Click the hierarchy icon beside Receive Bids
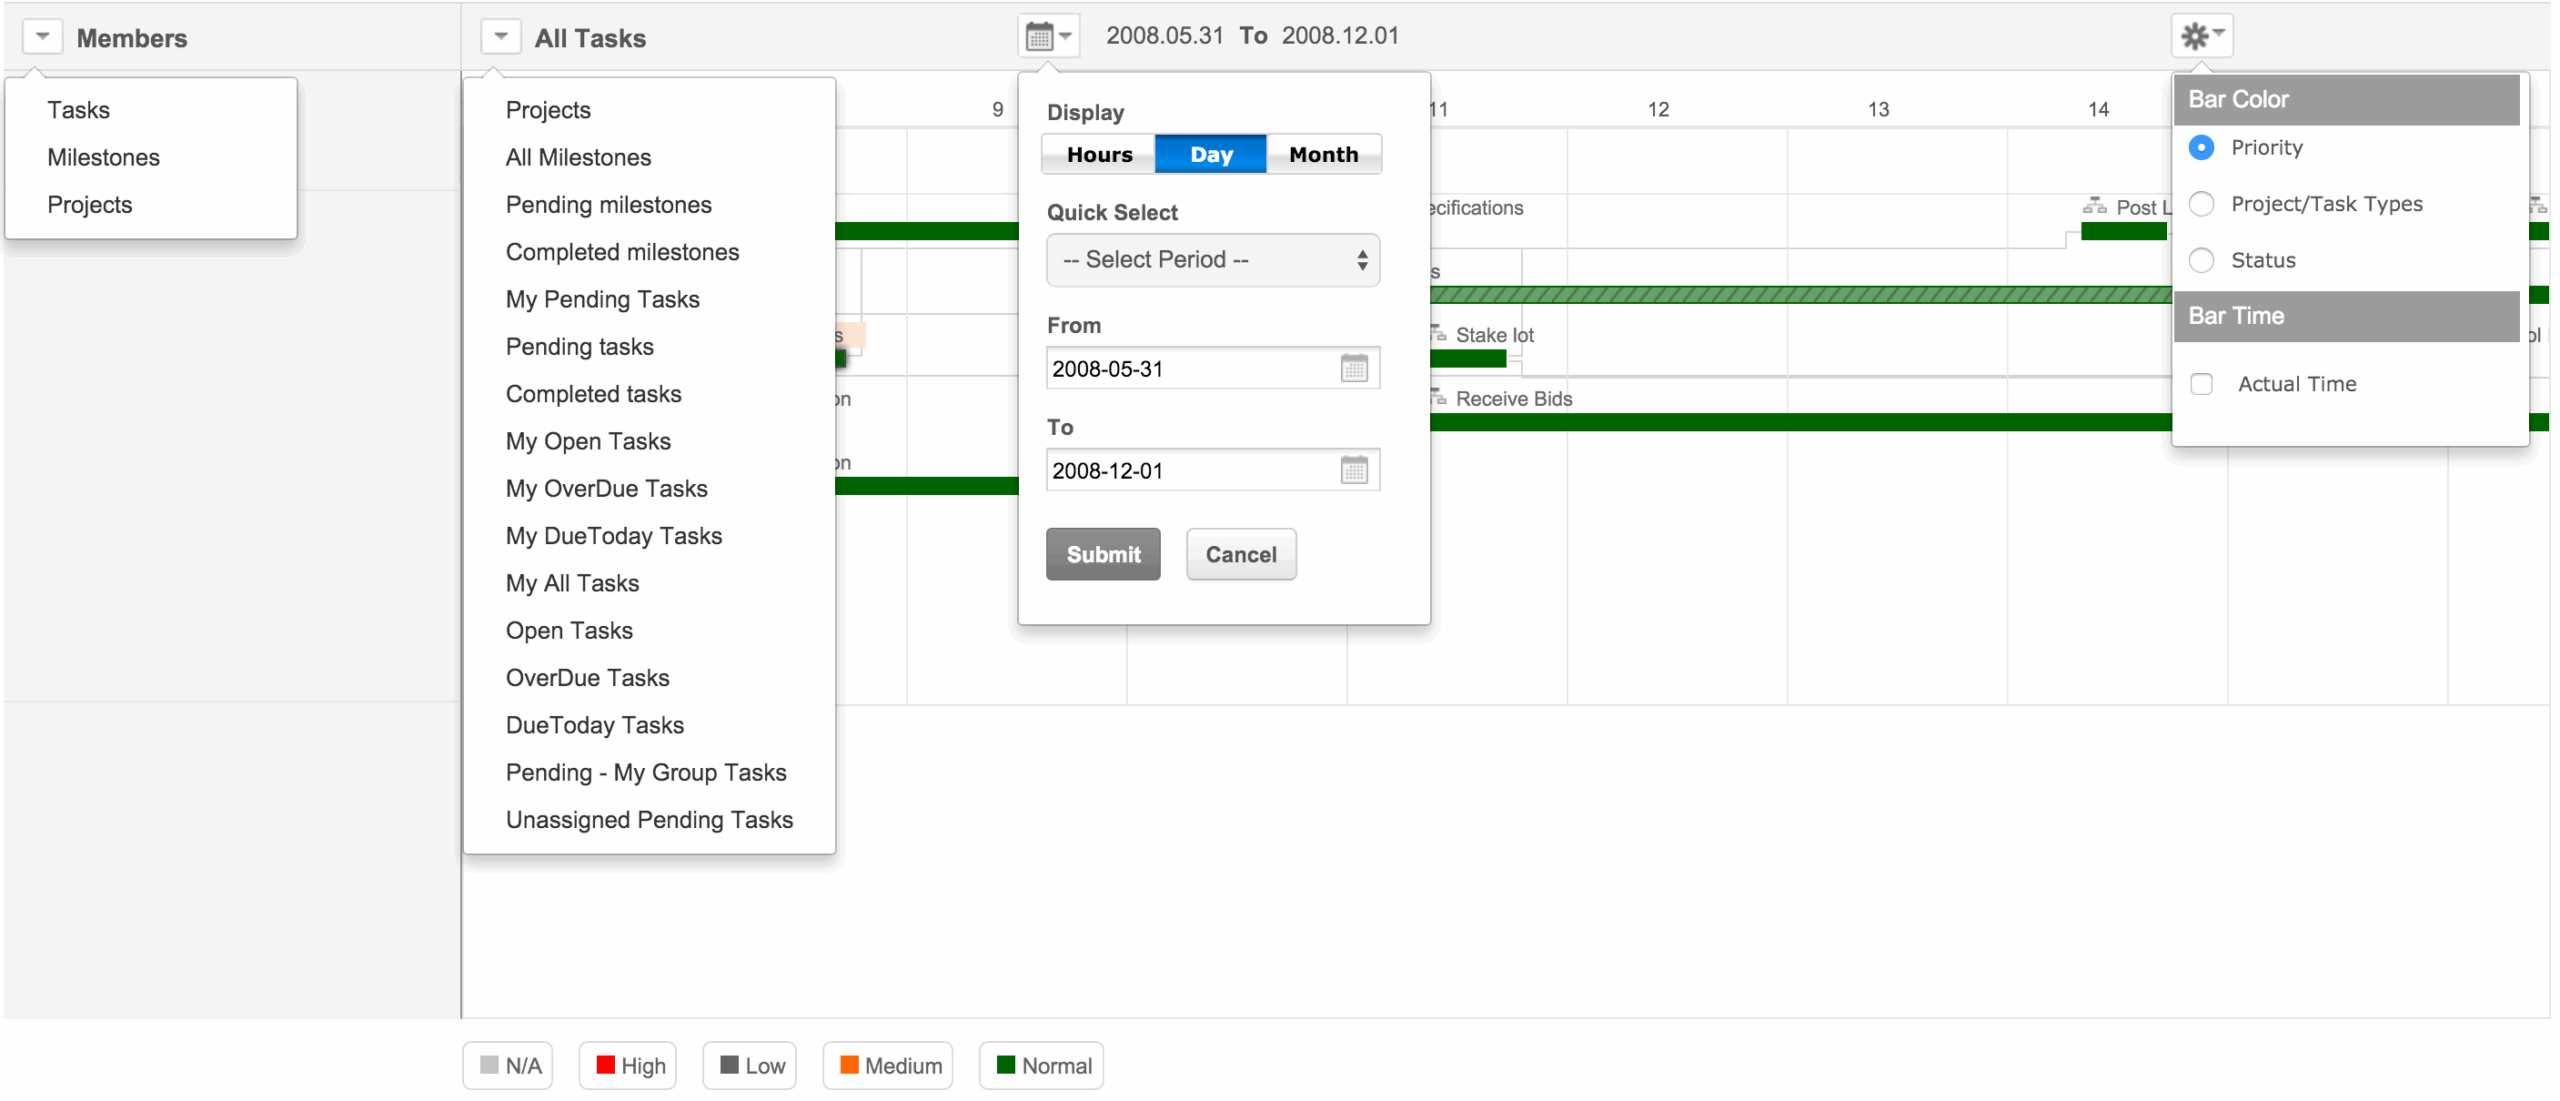Screen dimensions: 2560x1101 (1437, 396)
